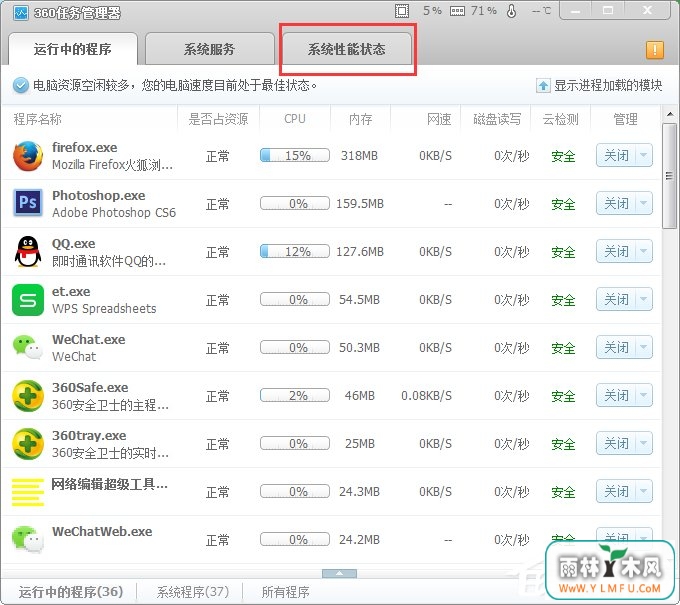Open the 关闭 dropdown arrow for QQ.exe
The image size is (680, 605).
[644, 251]
